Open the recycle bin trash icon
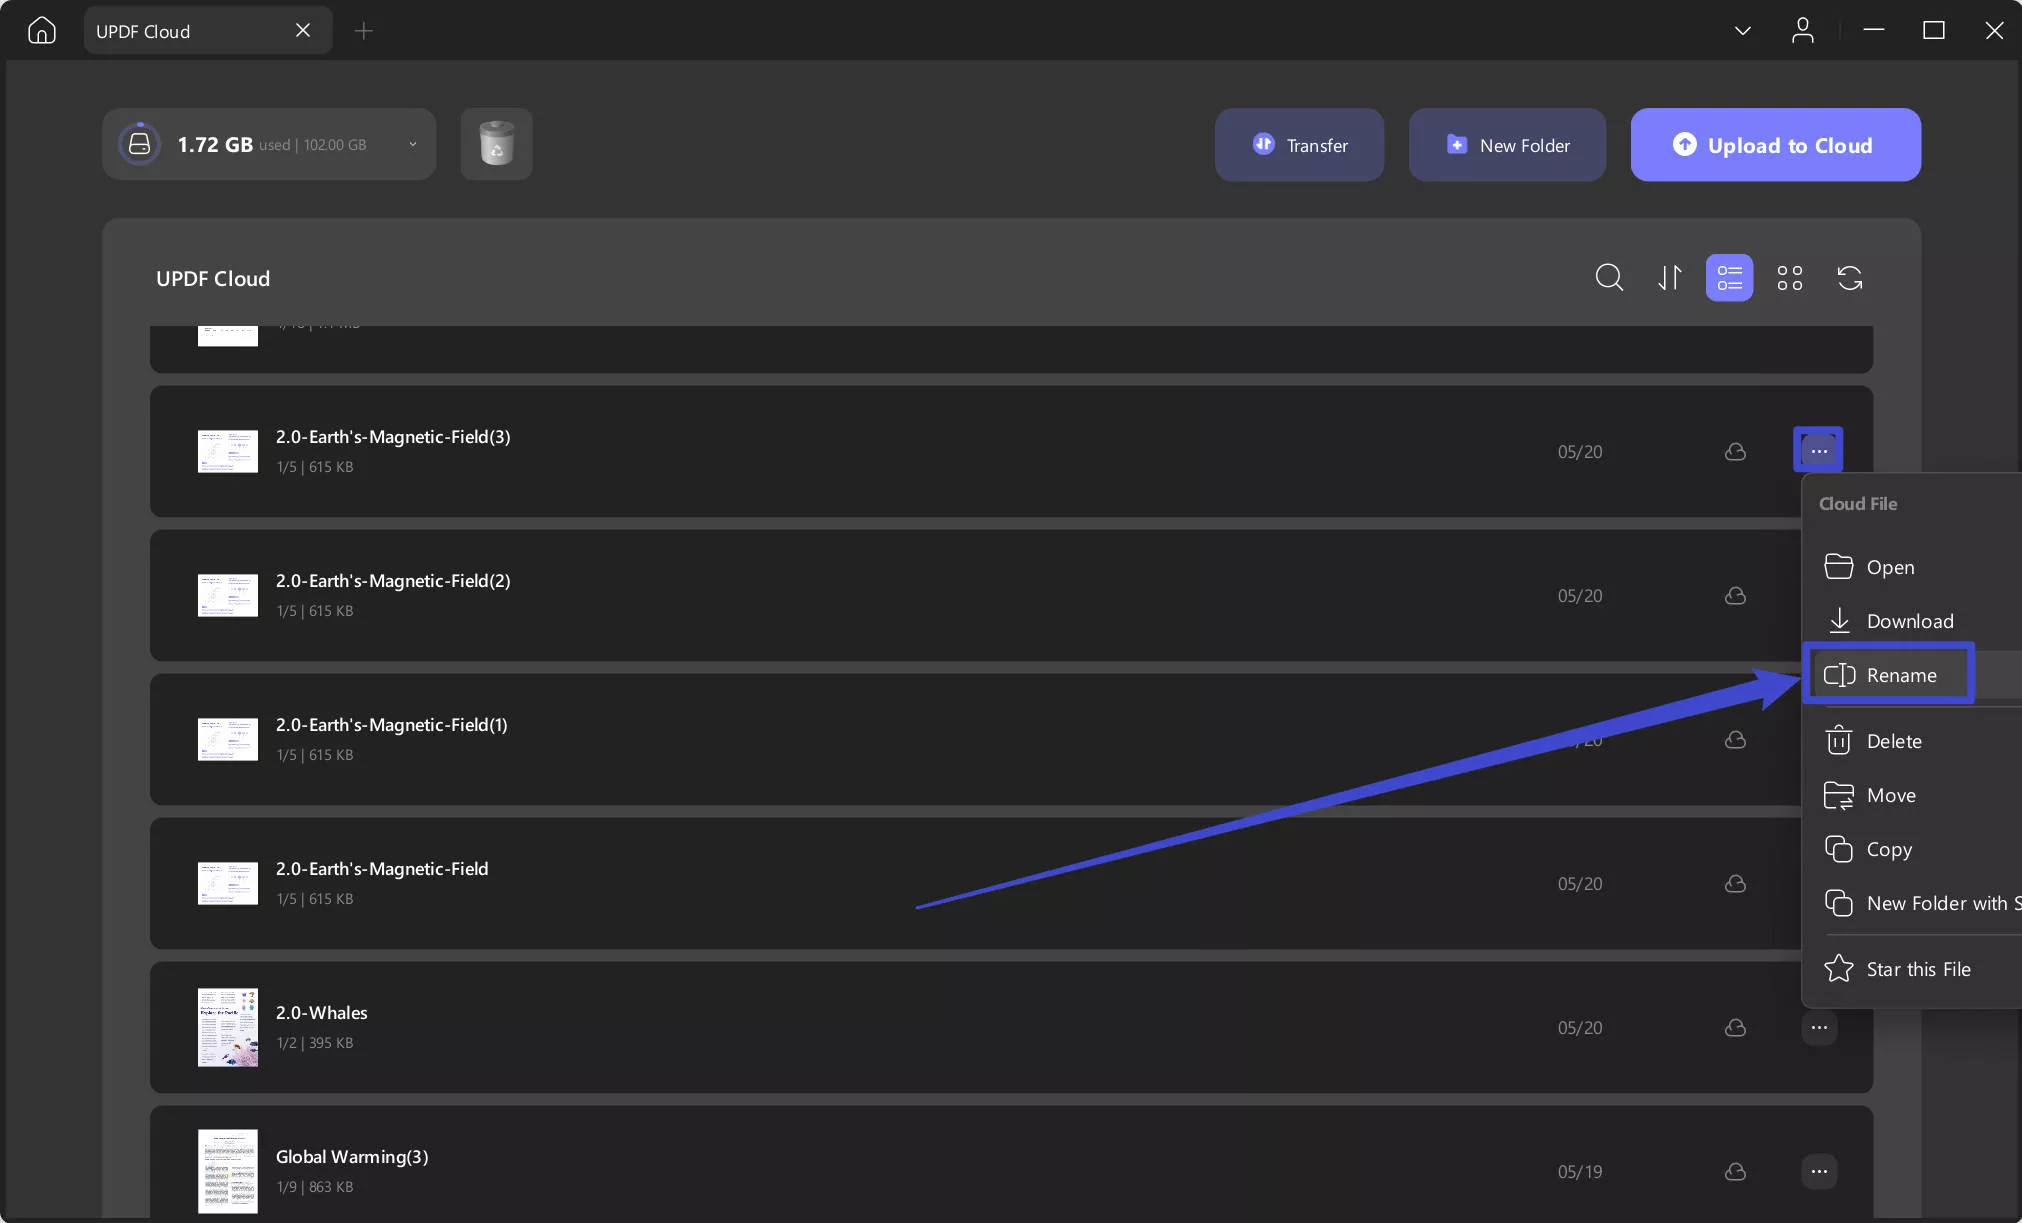The width and height of the screenshot is (2022, 1223). pyautogui.click(x=496, y=144)
